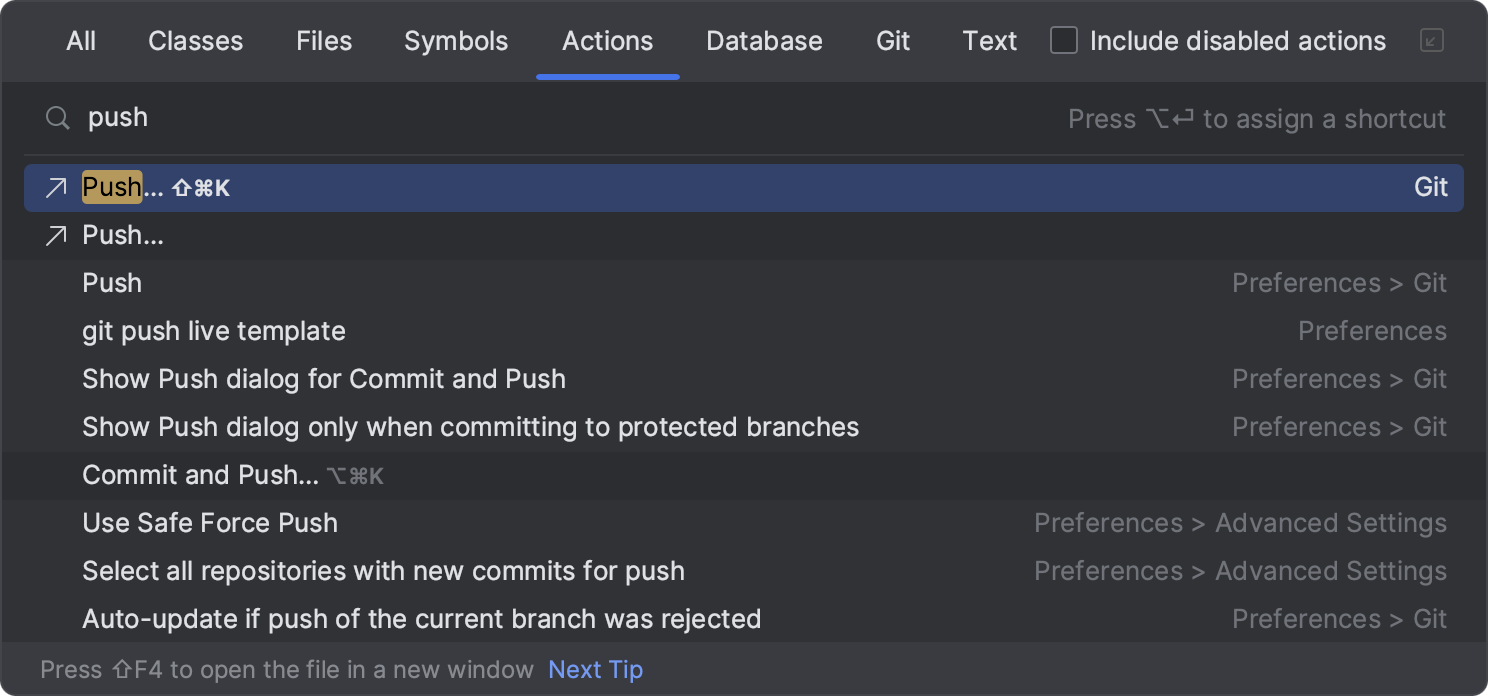Open Preferences > Git for the Push setting
The height and width of the screenshot is (696, 1488).
1339,283
